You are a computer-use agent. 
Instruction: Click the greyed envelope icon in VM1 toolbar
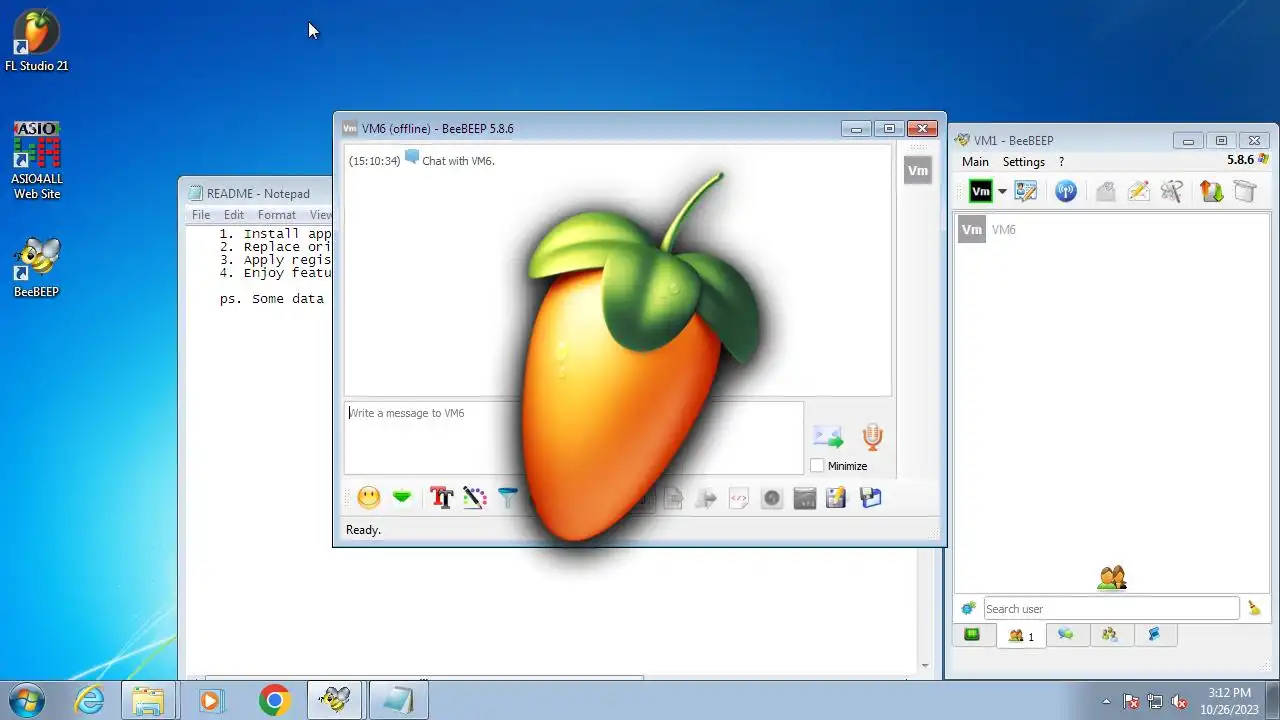[1105, 191]
